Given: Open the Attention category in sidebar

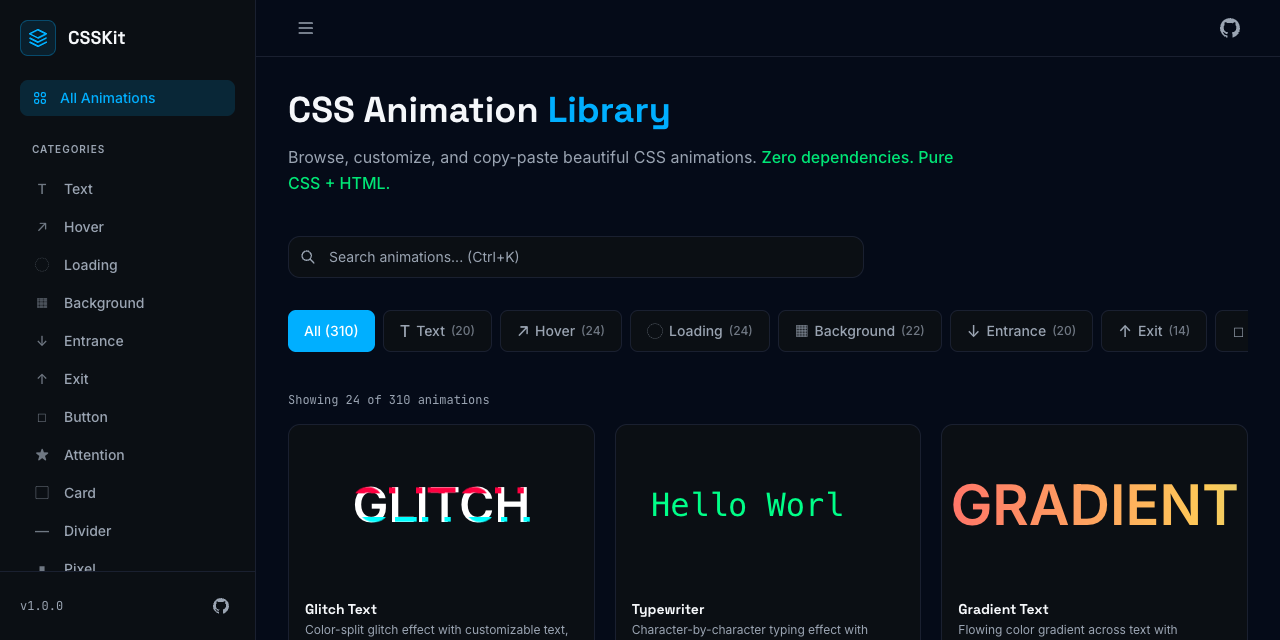Looking at the screenshot, I should pyautogui.click(x=127, y=455).
